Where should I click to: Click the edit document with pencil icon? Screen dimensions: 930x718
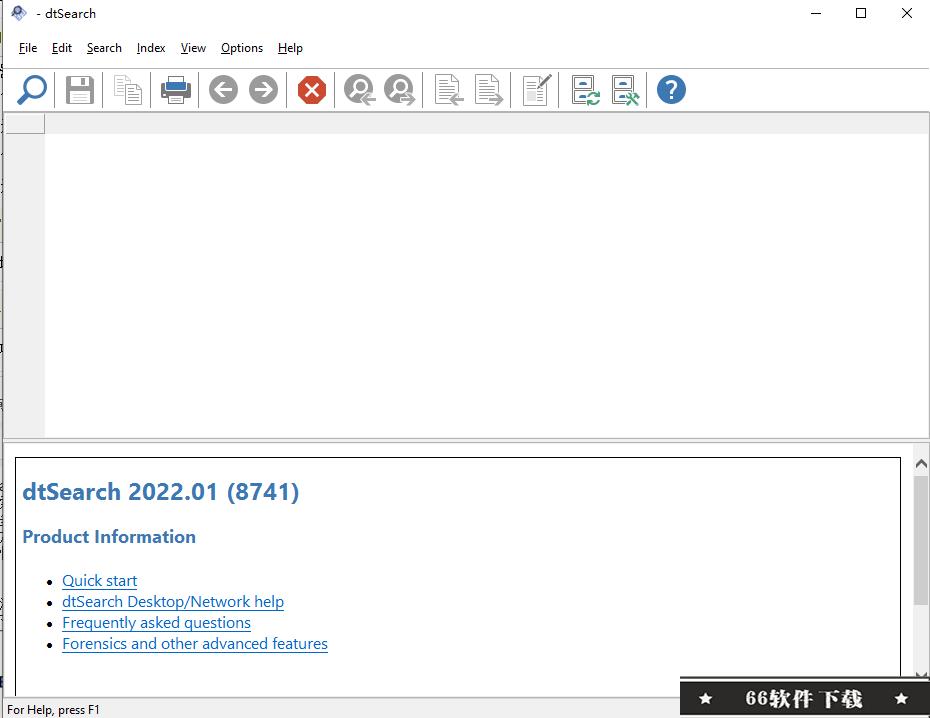537,90
